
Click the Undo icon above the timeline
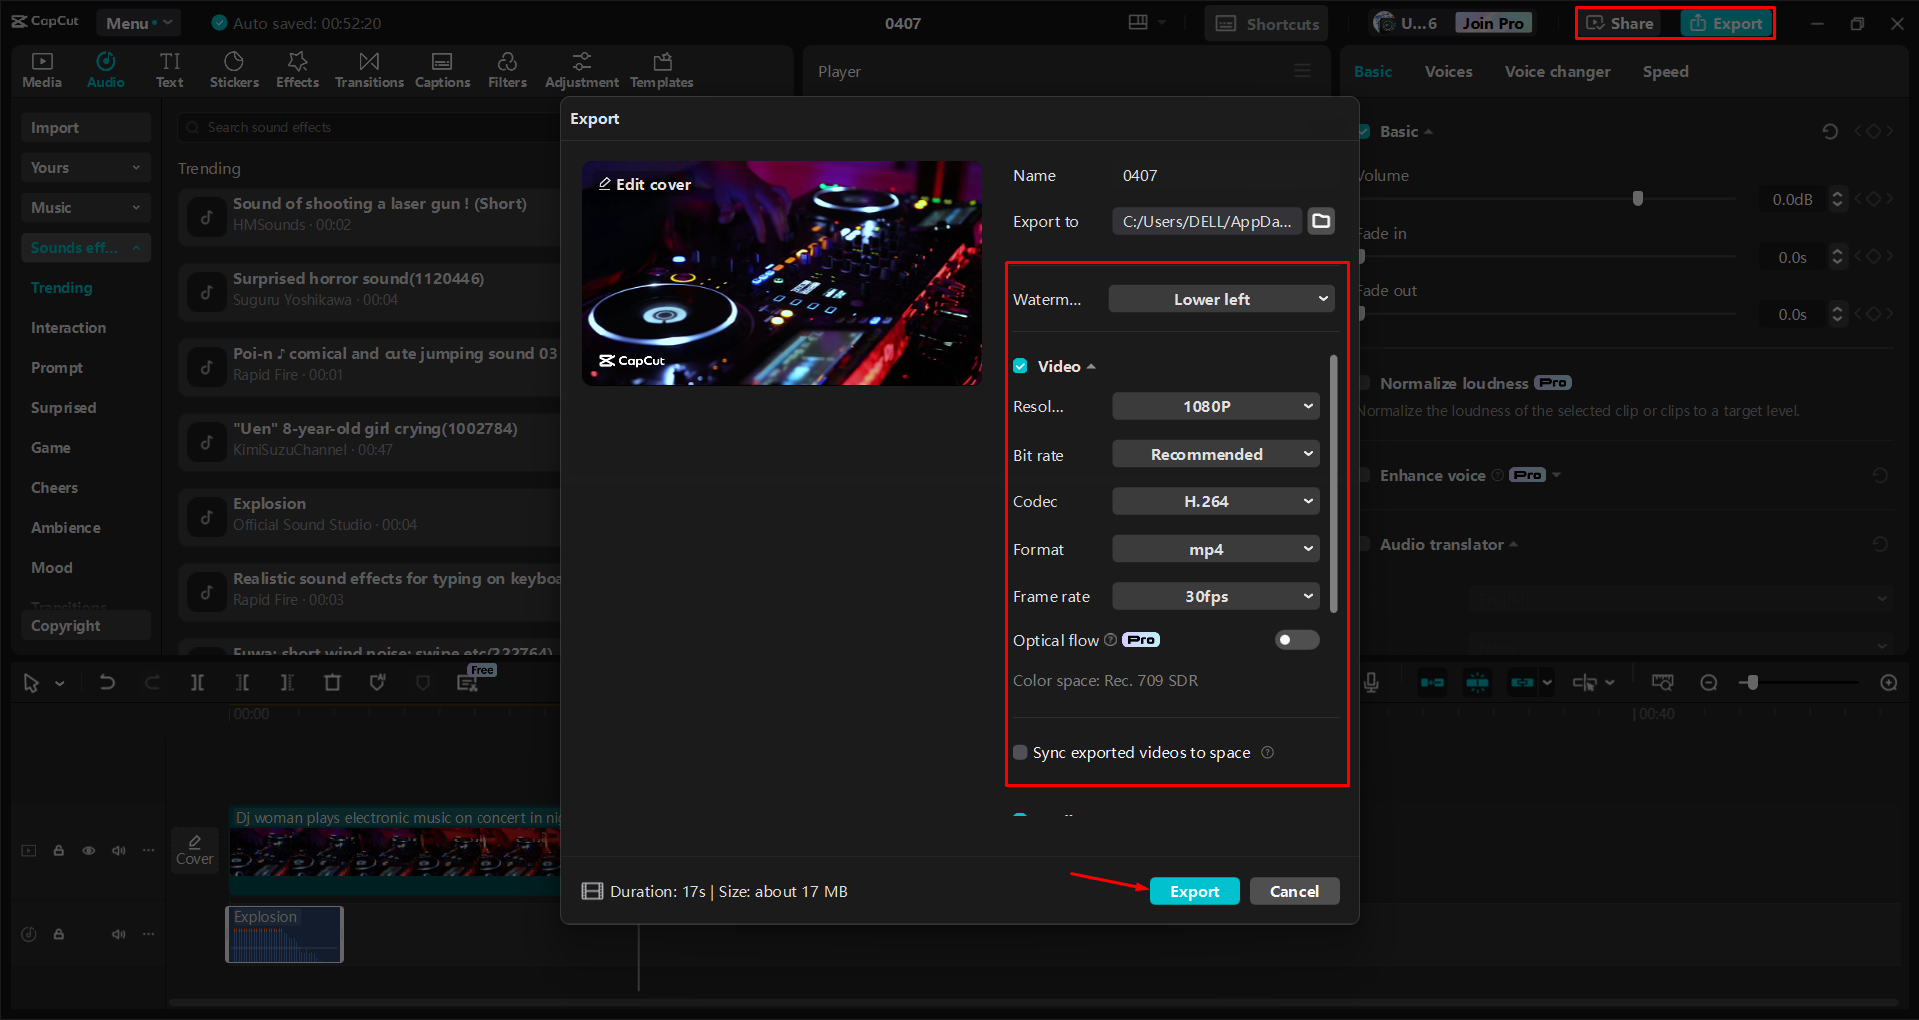click(x=107, y=682)
